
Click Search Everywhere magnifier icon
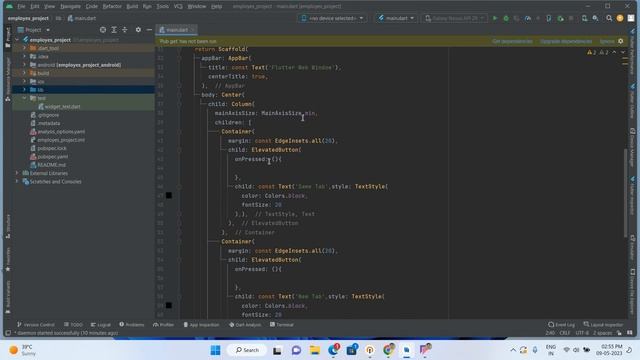pos(609,18)
